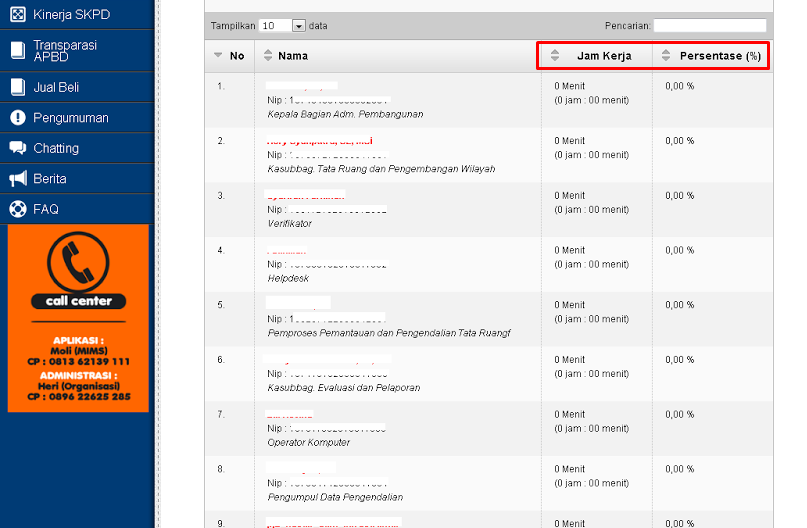
Task: Open the Transparasi APBD menu item
Action: (77, 50)
